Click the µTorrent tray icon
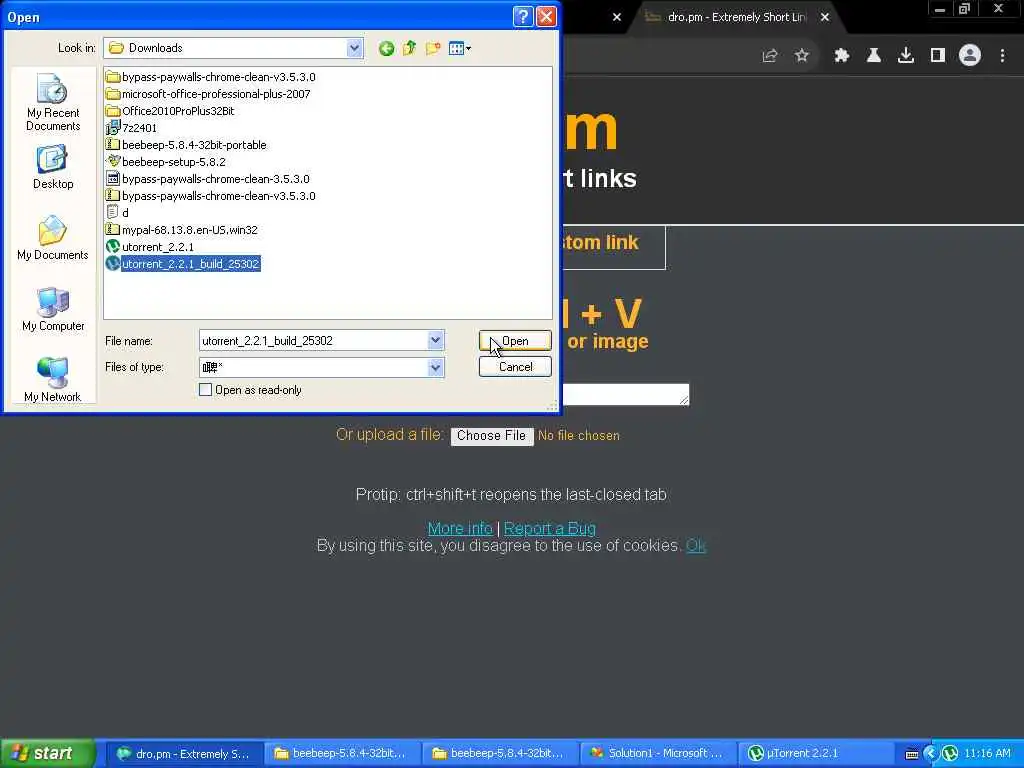 950,754
